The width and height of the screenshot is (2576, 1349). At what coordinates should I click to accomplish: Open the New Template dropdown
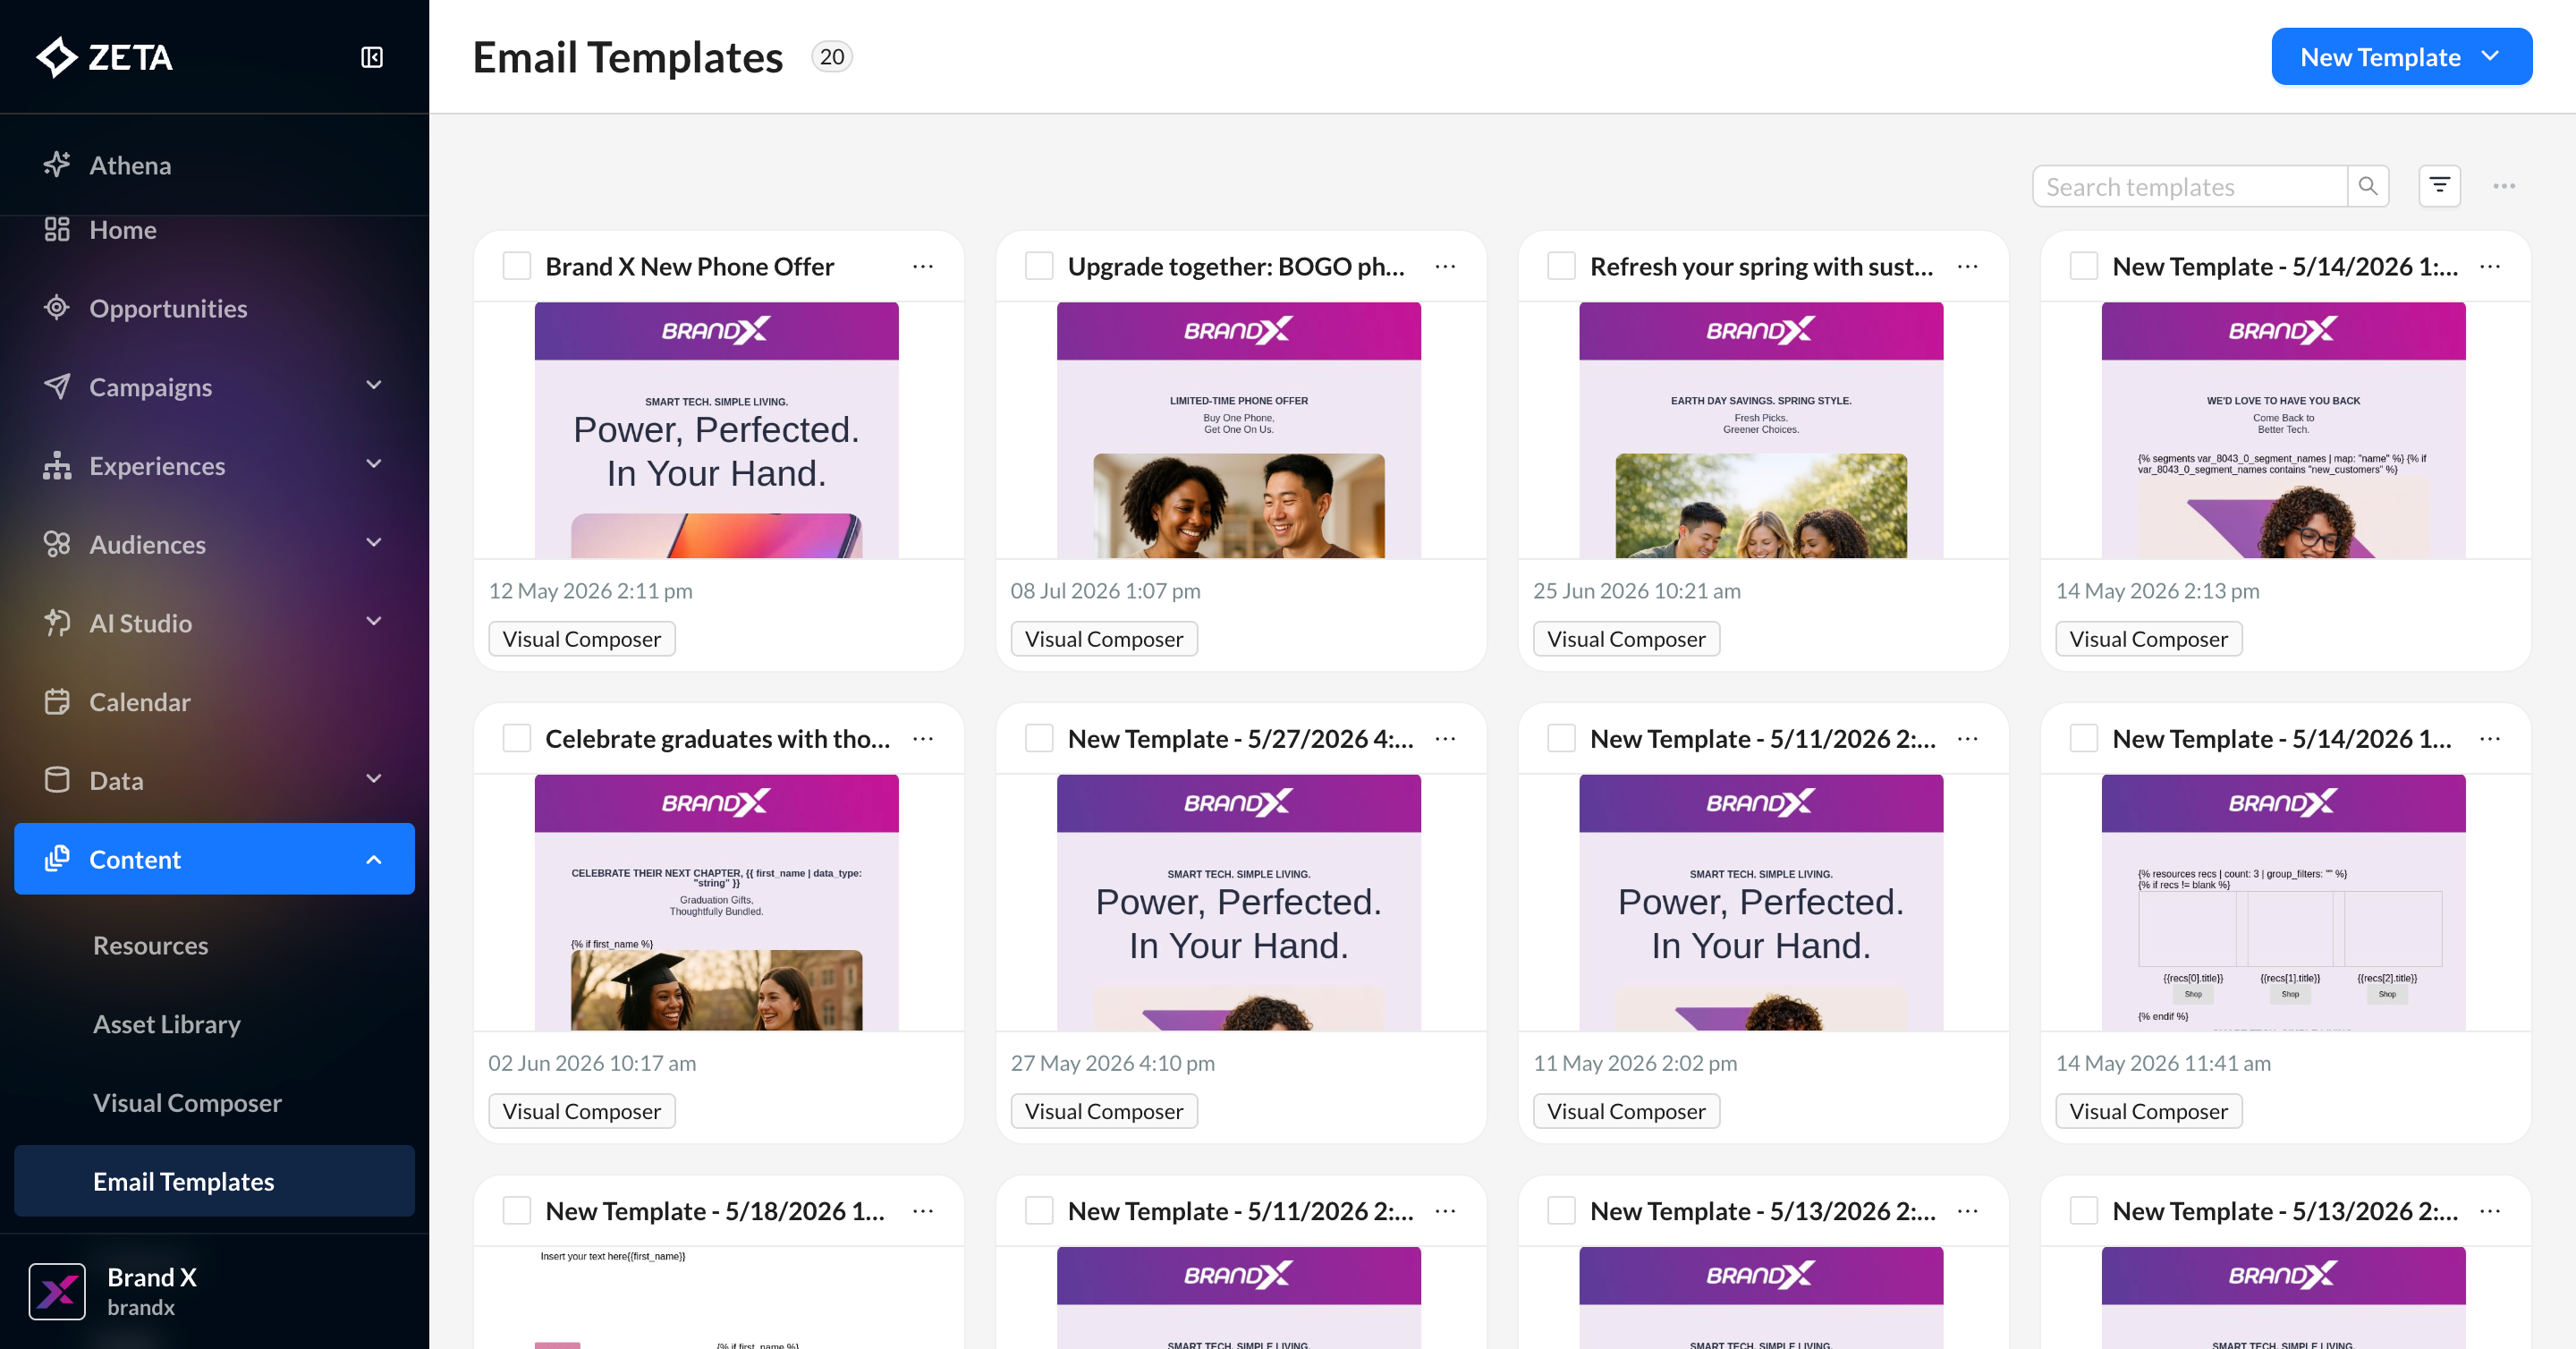pyautogui.click(x=2402, y=57)
